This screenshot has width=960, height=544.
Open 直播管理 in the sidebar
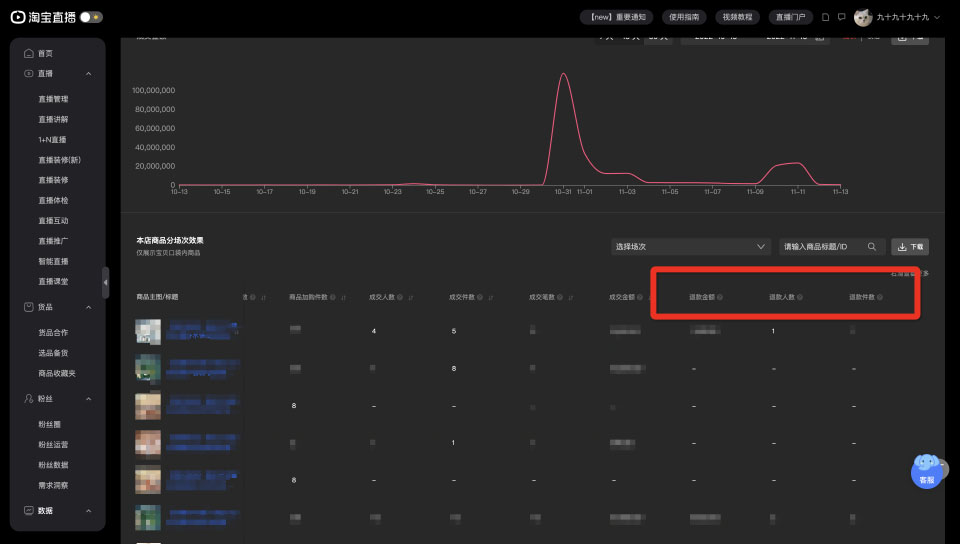tap(53, 99)
